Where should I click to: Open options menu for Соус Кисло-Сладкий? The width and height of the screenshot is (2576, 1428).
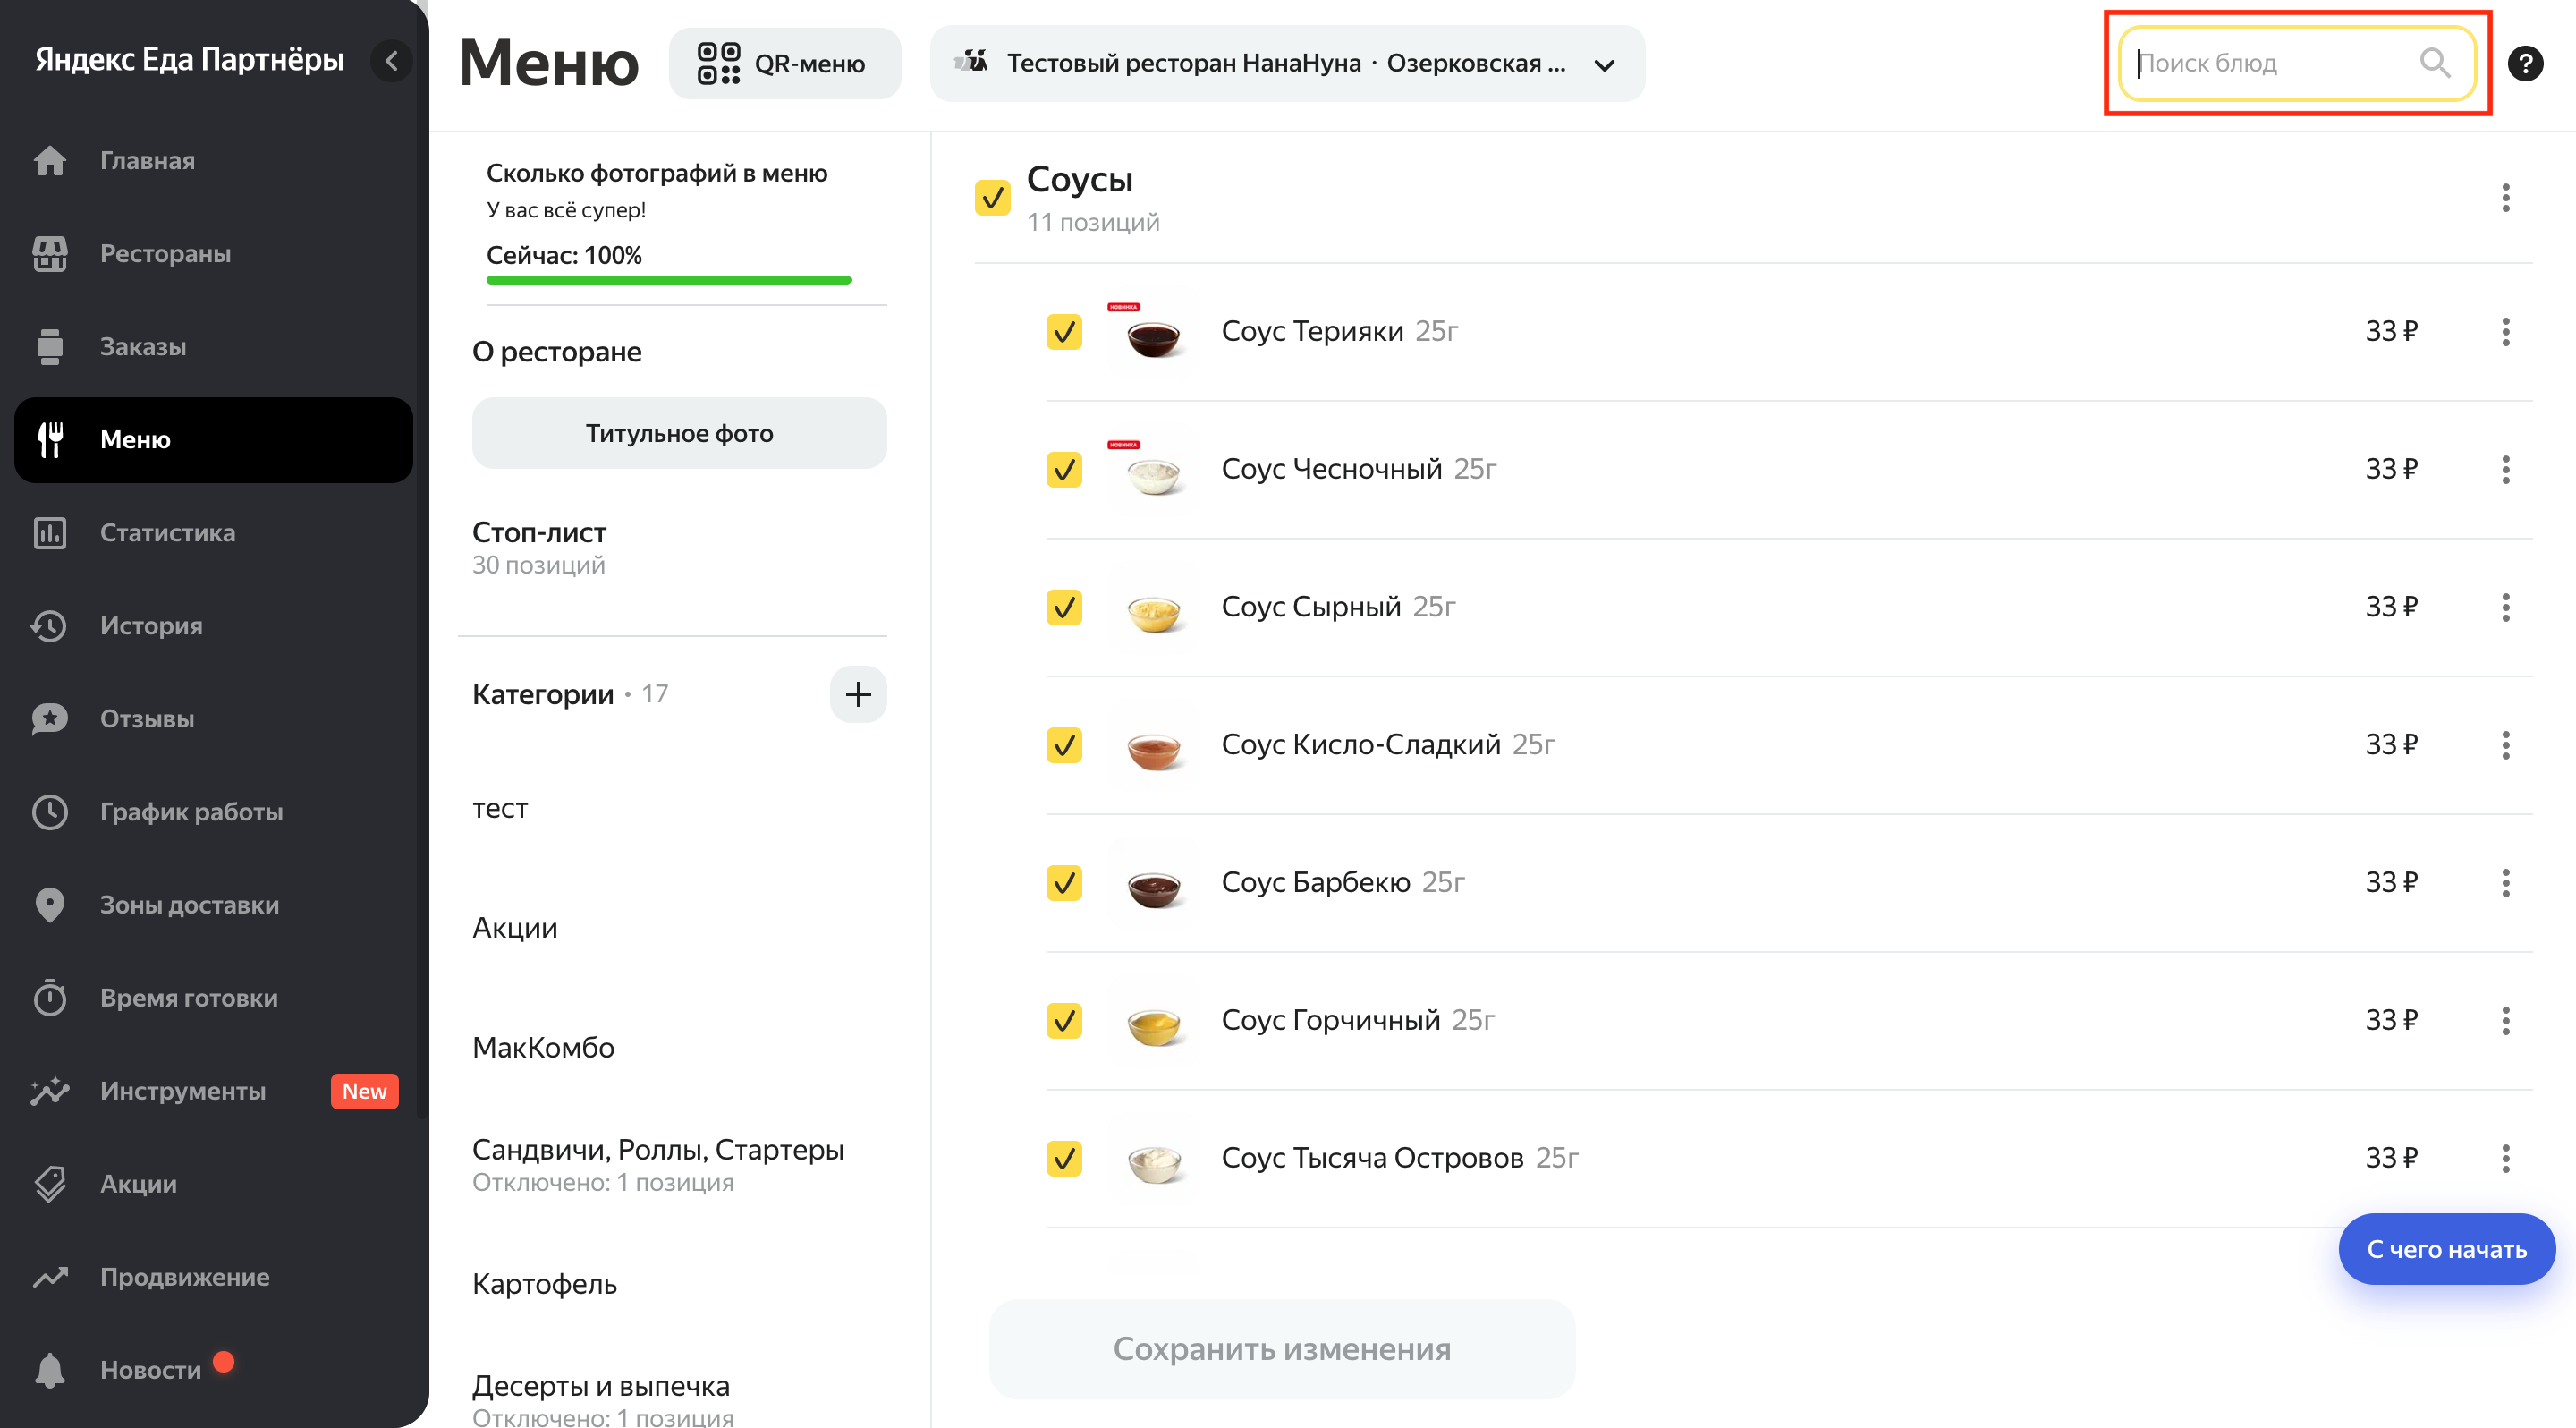coord(2505,745)
